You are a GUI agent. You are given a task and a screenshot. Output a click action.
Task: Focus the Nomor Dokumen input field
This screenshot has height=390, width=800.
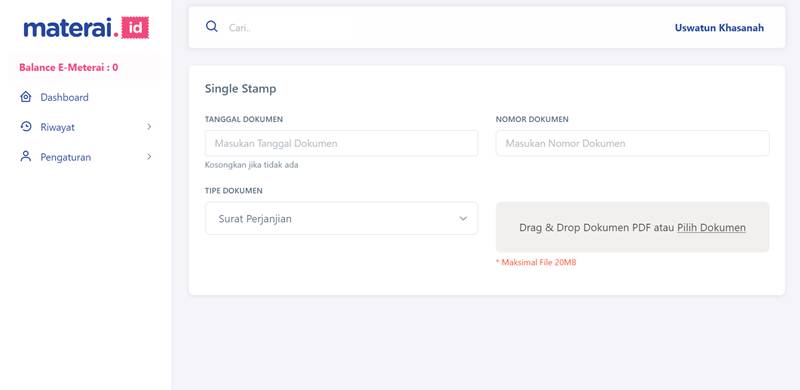click(x=633, y=143)
